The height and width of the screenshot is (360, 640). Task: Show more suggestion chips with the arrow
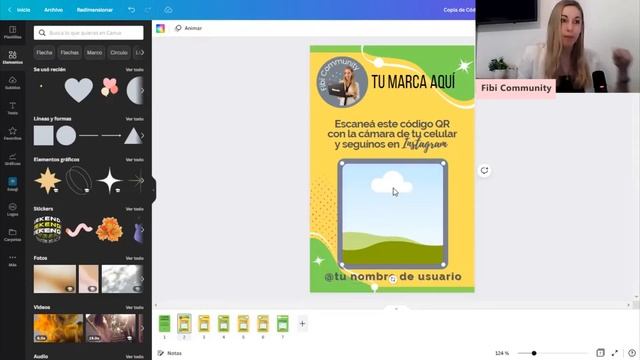(x=142, y=53)
